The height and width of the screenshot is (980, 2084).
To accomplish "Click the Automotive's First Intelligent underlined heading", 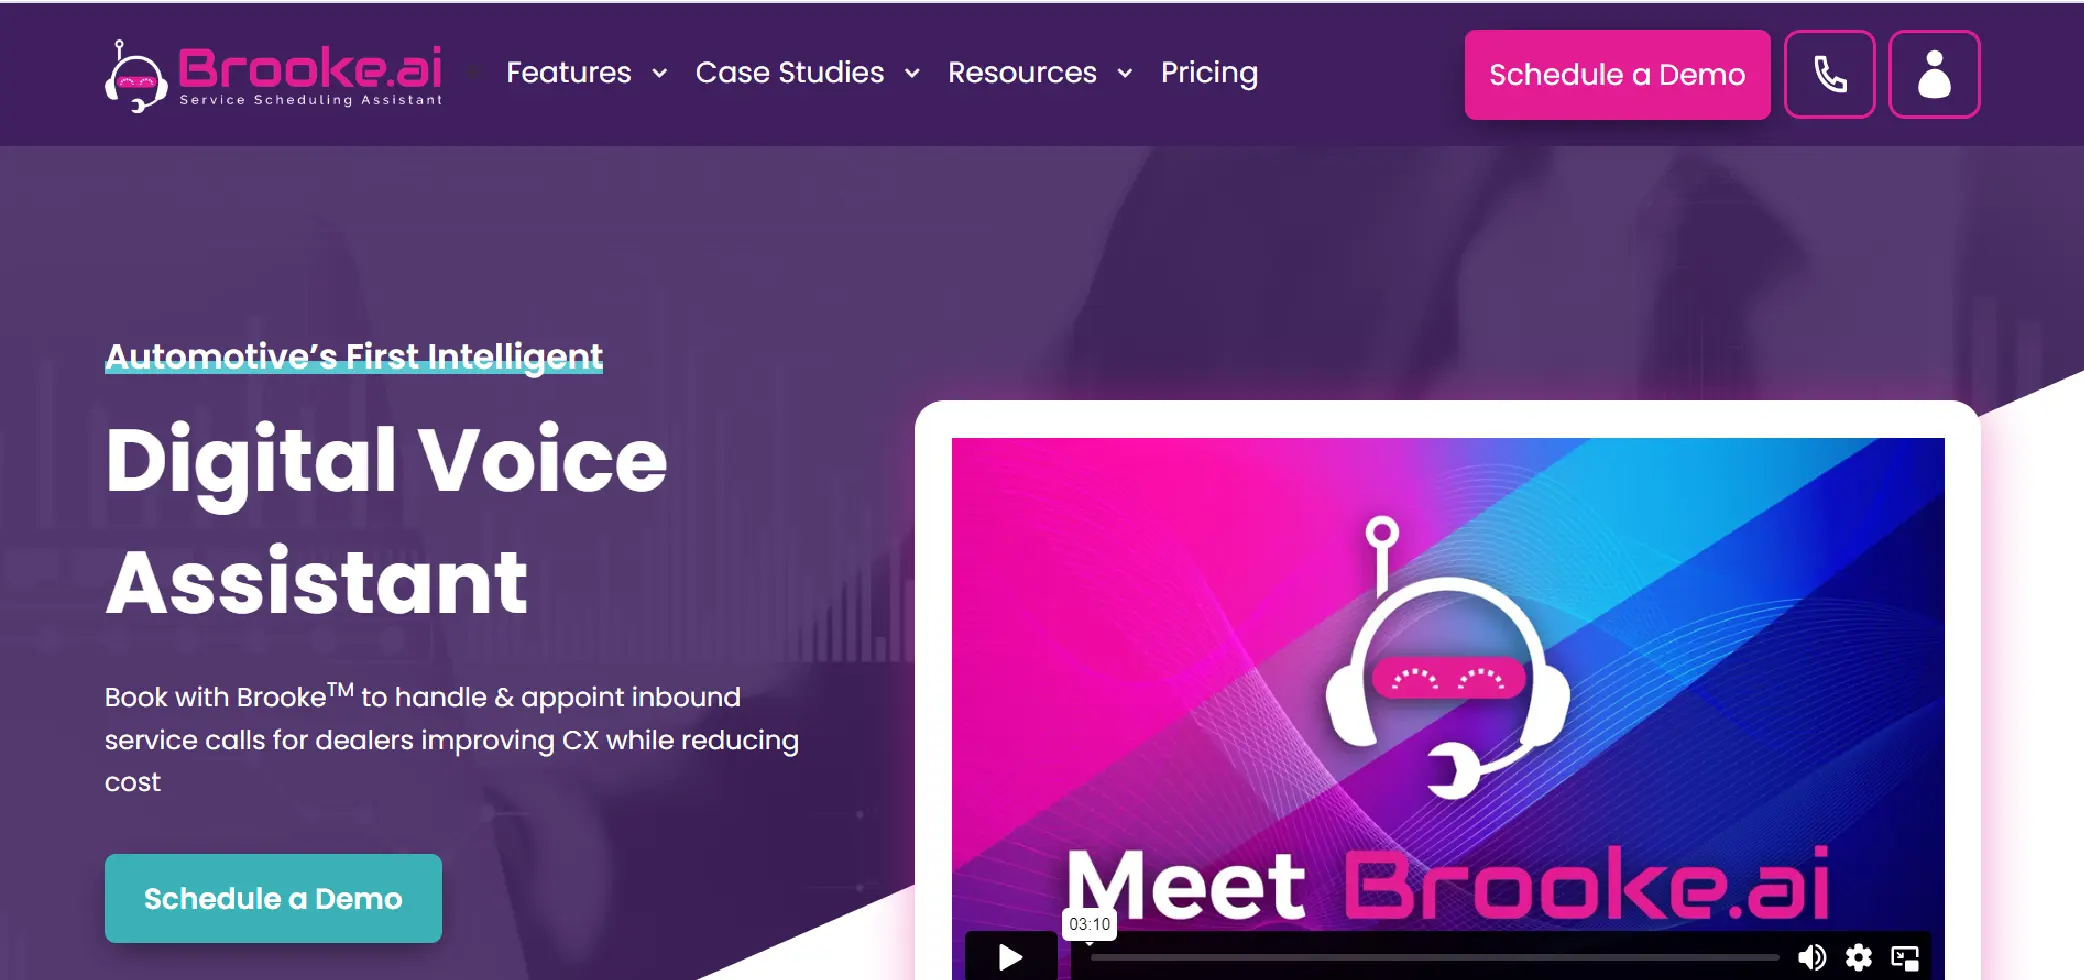I will click(x=354, y=357).
